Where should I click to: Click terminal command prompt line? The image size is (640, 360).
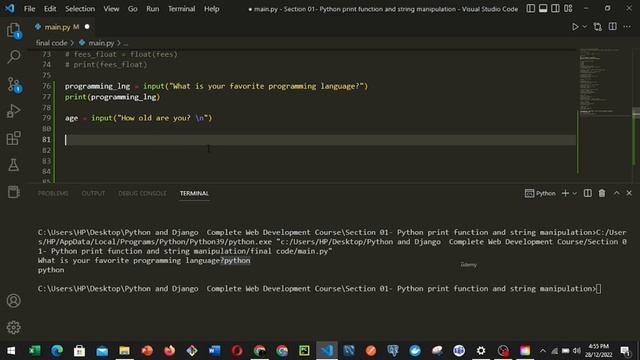click(x=319, y=289)
